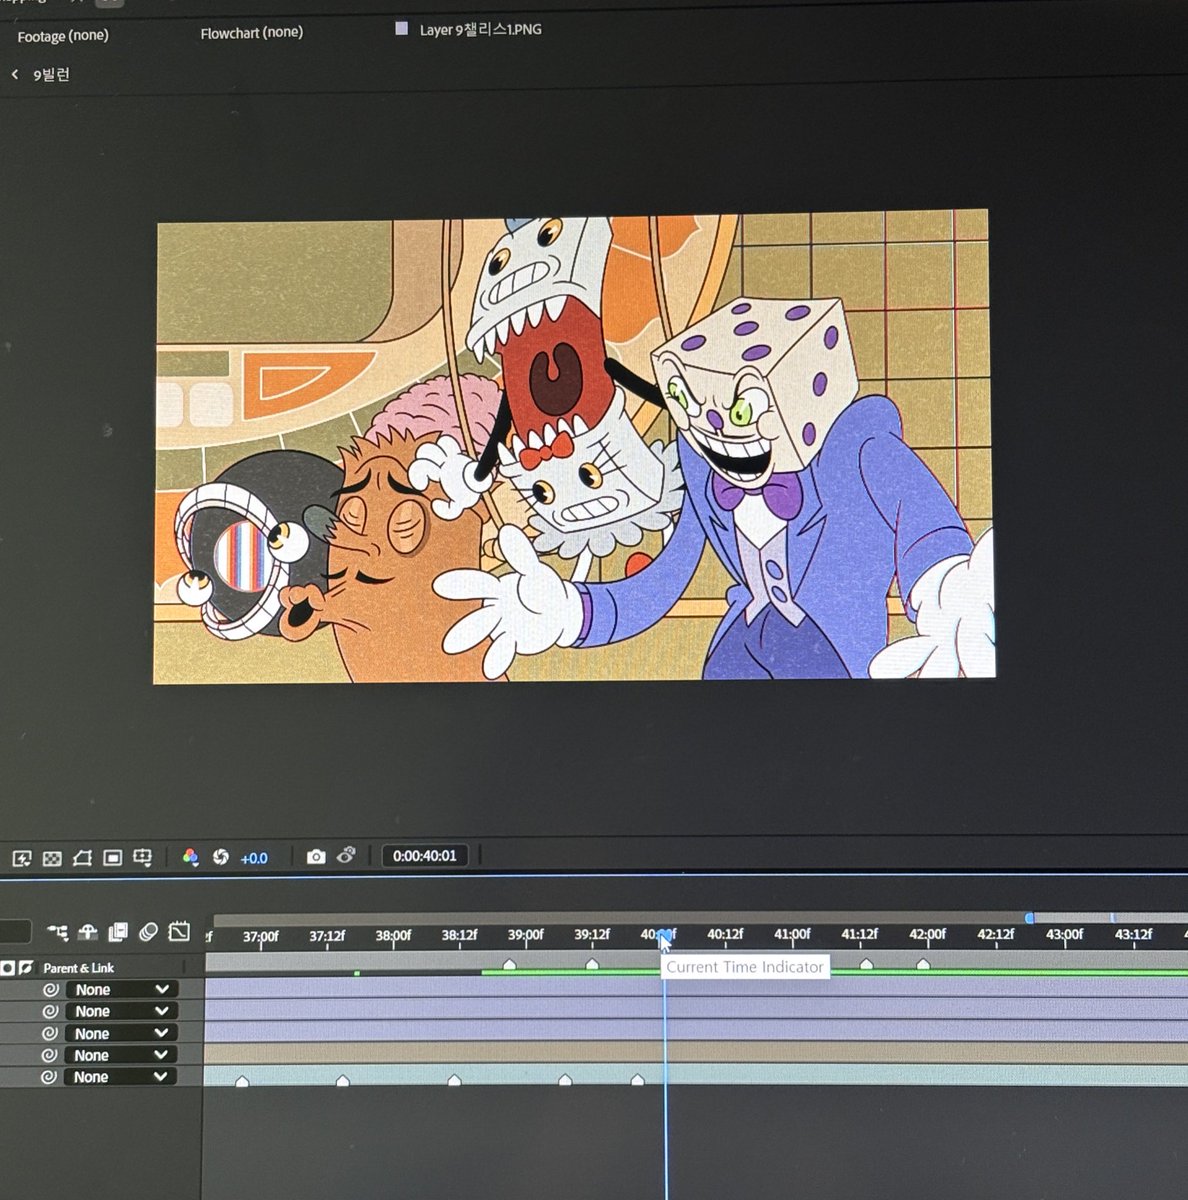Click the Parent & Link column header
Screen dimensions: 1188x1200
78,968
